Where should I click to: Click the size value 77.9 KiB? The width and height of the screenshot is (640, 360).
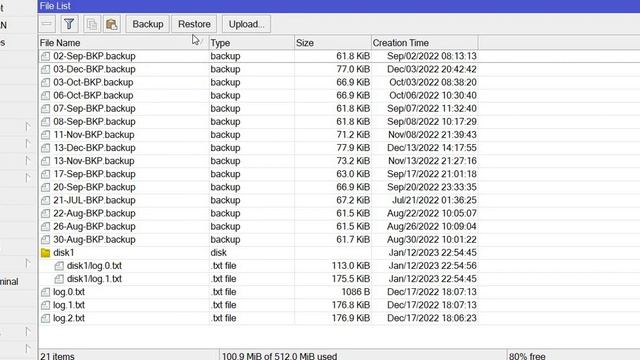[353, 148]
